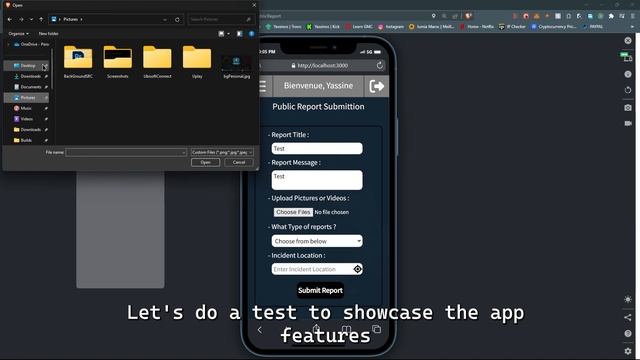Open the Instagram bookmark
The height and width of the screenshot is (360, 640).
[391, 27]
